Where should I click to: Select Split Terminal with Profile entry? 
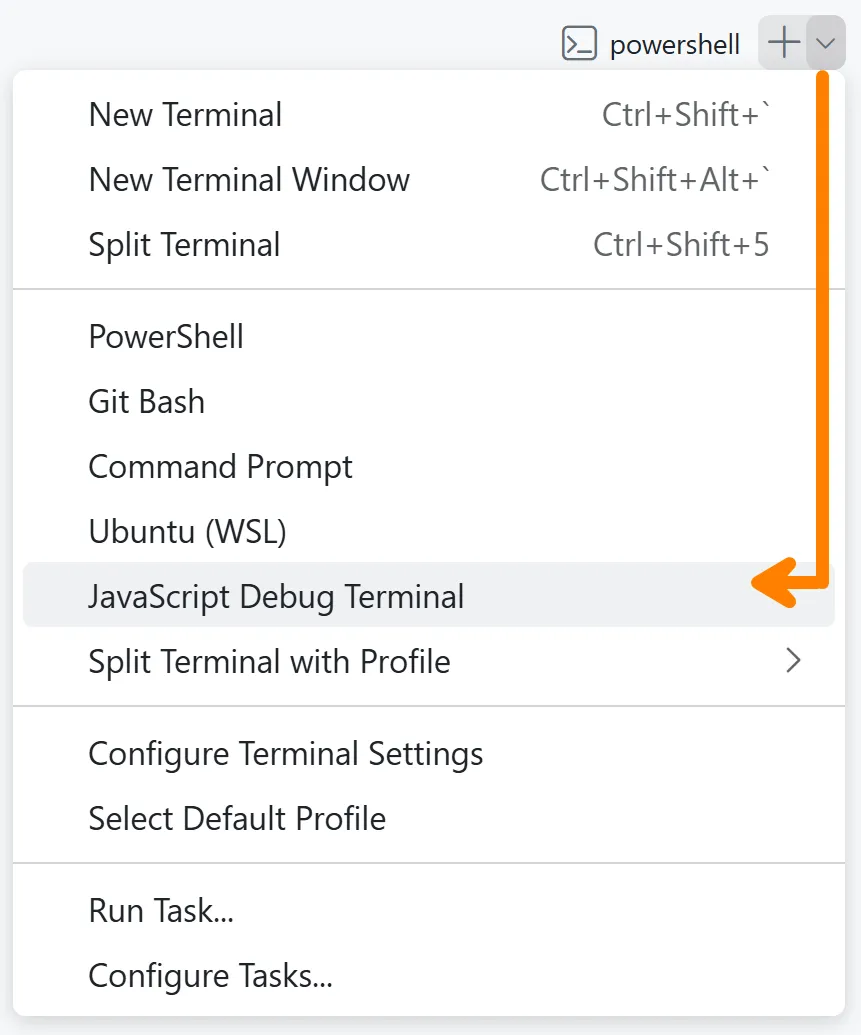270,661
